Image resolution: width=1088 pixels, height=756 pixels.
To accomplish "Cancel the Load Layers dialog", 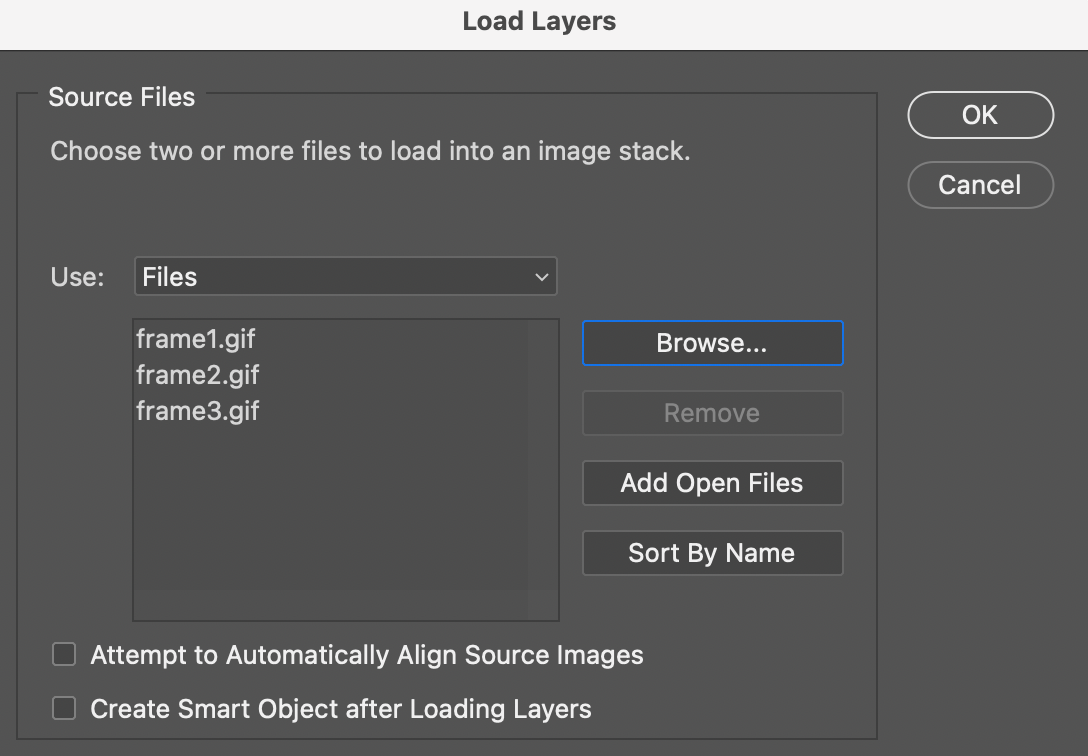I will pos(980,185).
